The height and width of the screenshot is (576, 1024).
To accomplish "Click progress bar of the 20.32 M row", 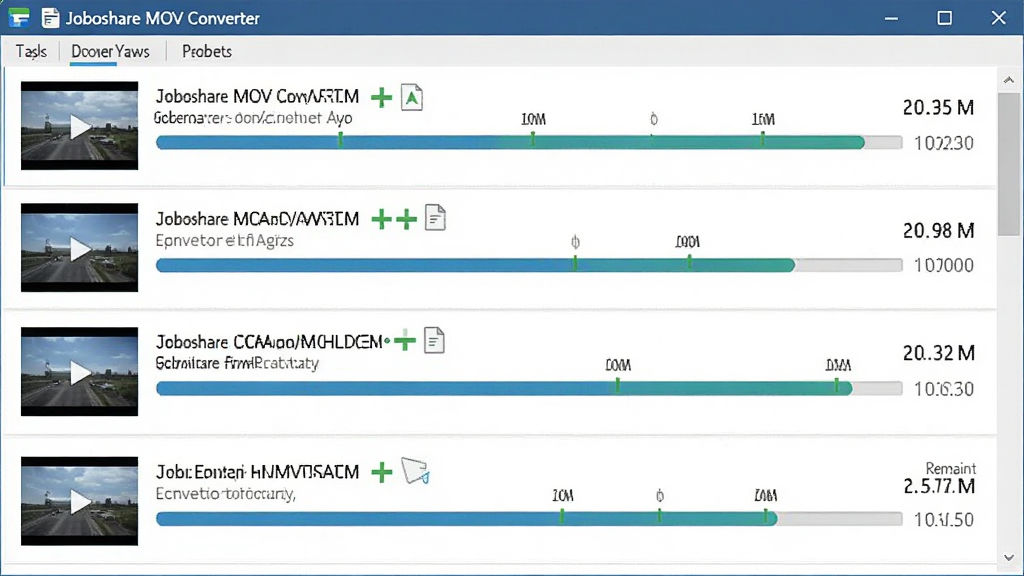I will pos(529,389).
